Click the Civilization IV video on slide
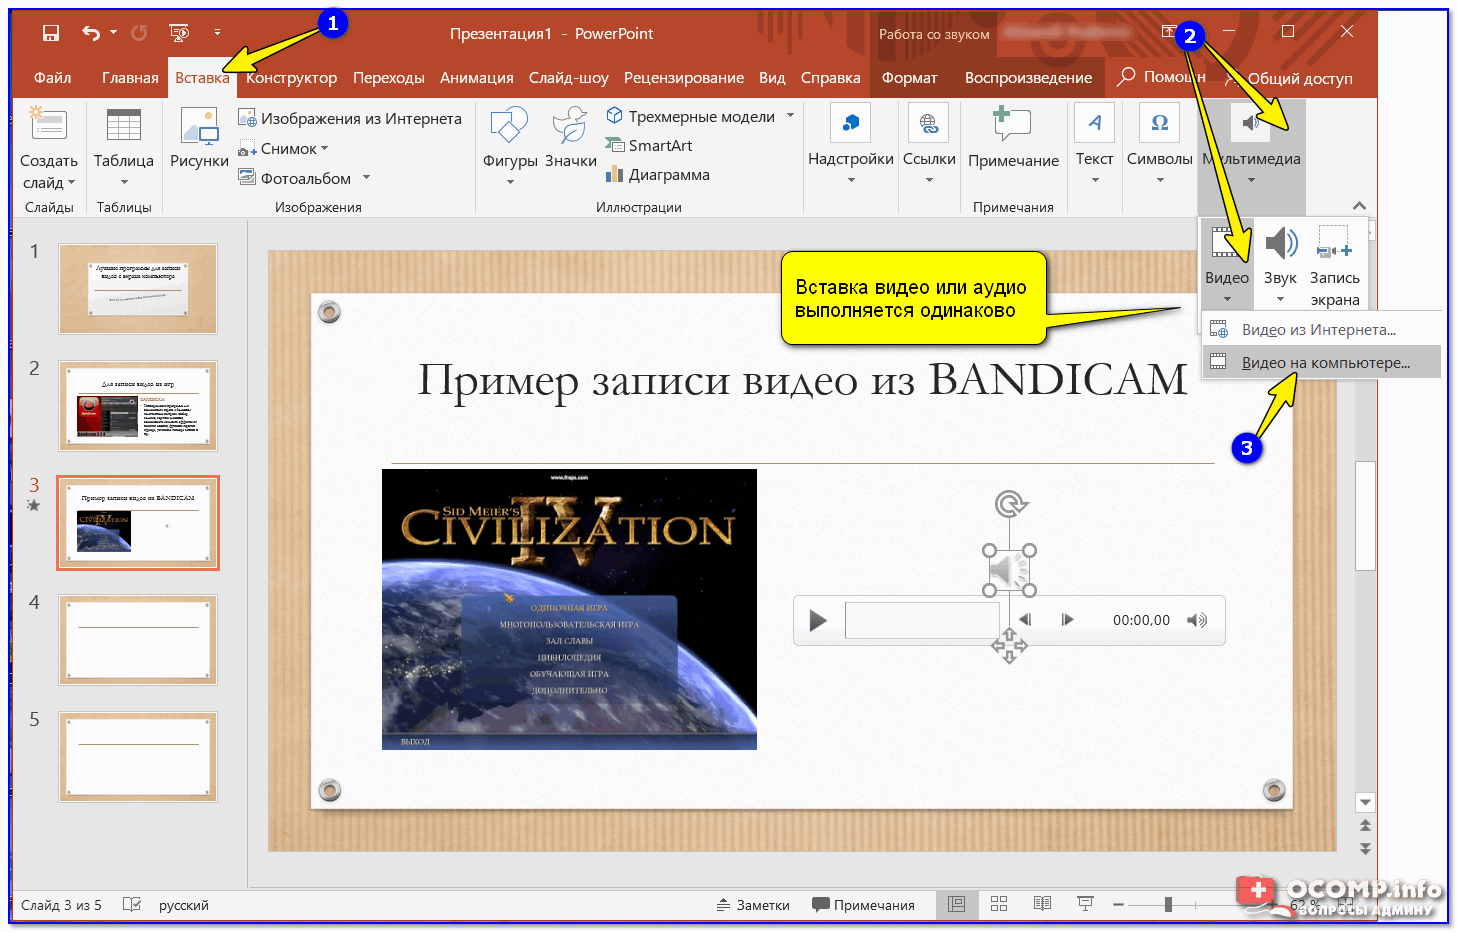The width and height of the screenshot is (1457, 932). pos(569,609)
